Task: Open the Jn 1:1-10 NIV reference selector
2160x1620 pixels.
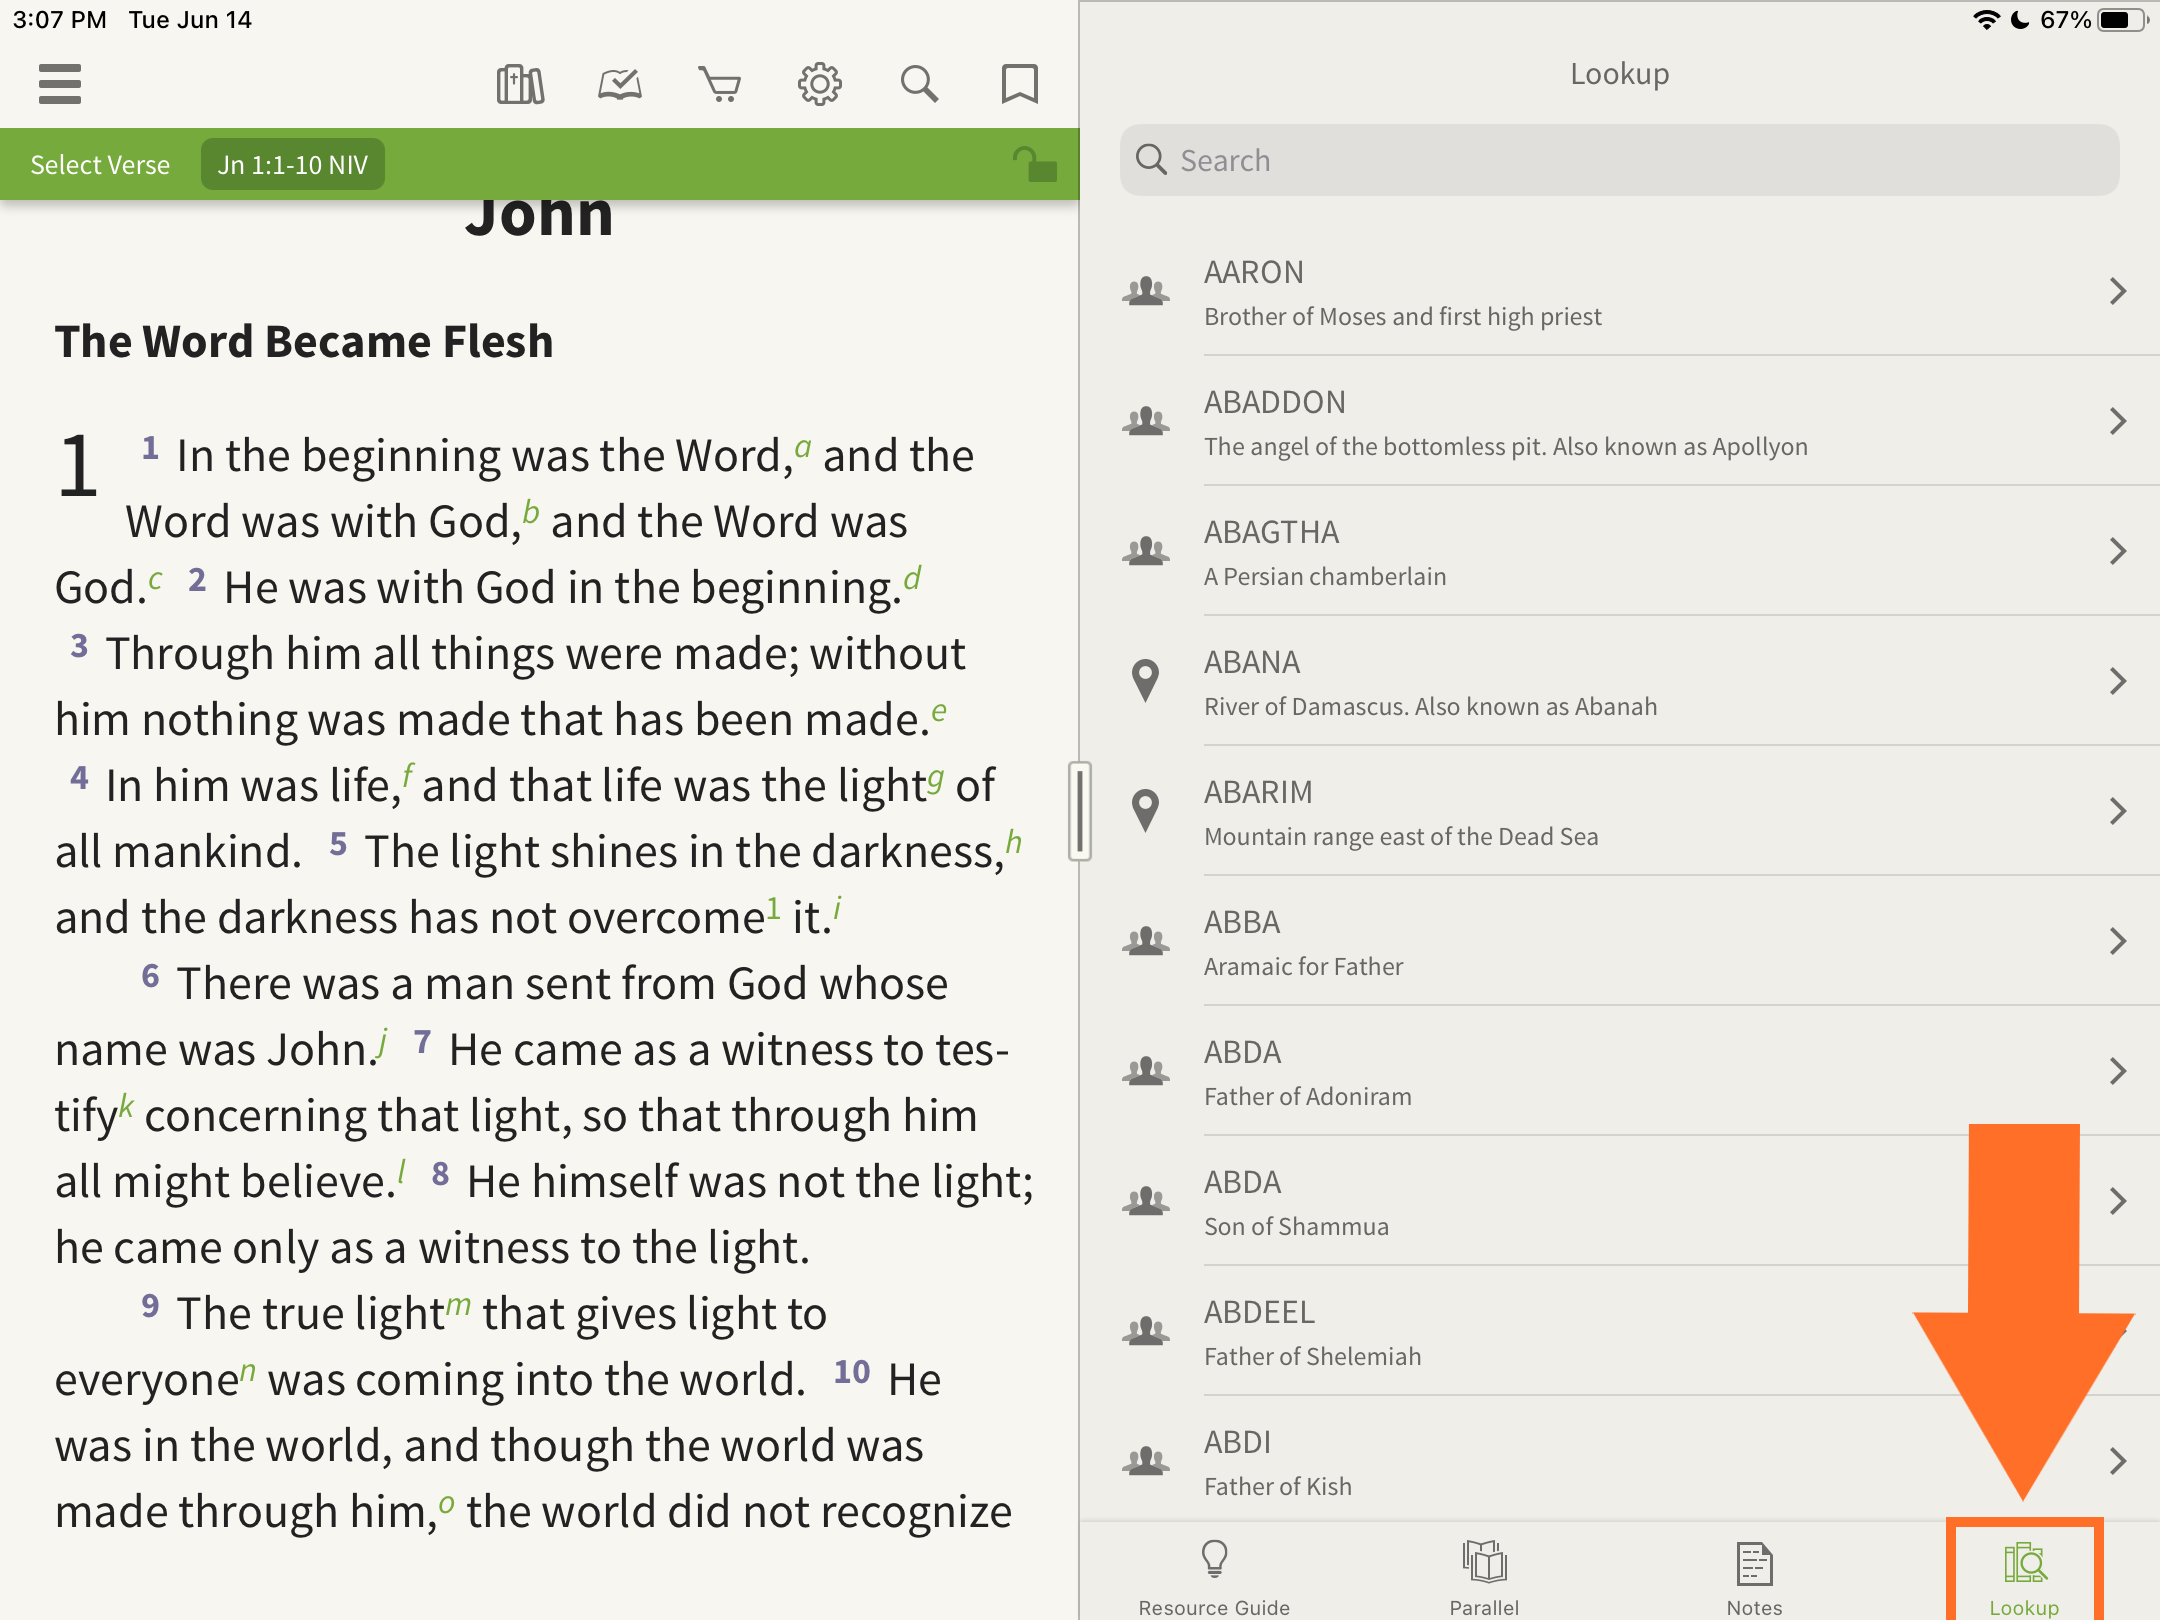Action: point(293,165)
